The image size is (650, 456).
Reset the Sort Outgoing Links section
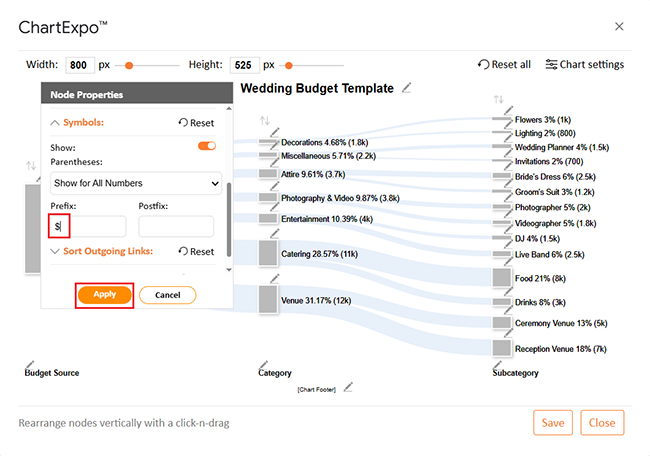point(196,251)
